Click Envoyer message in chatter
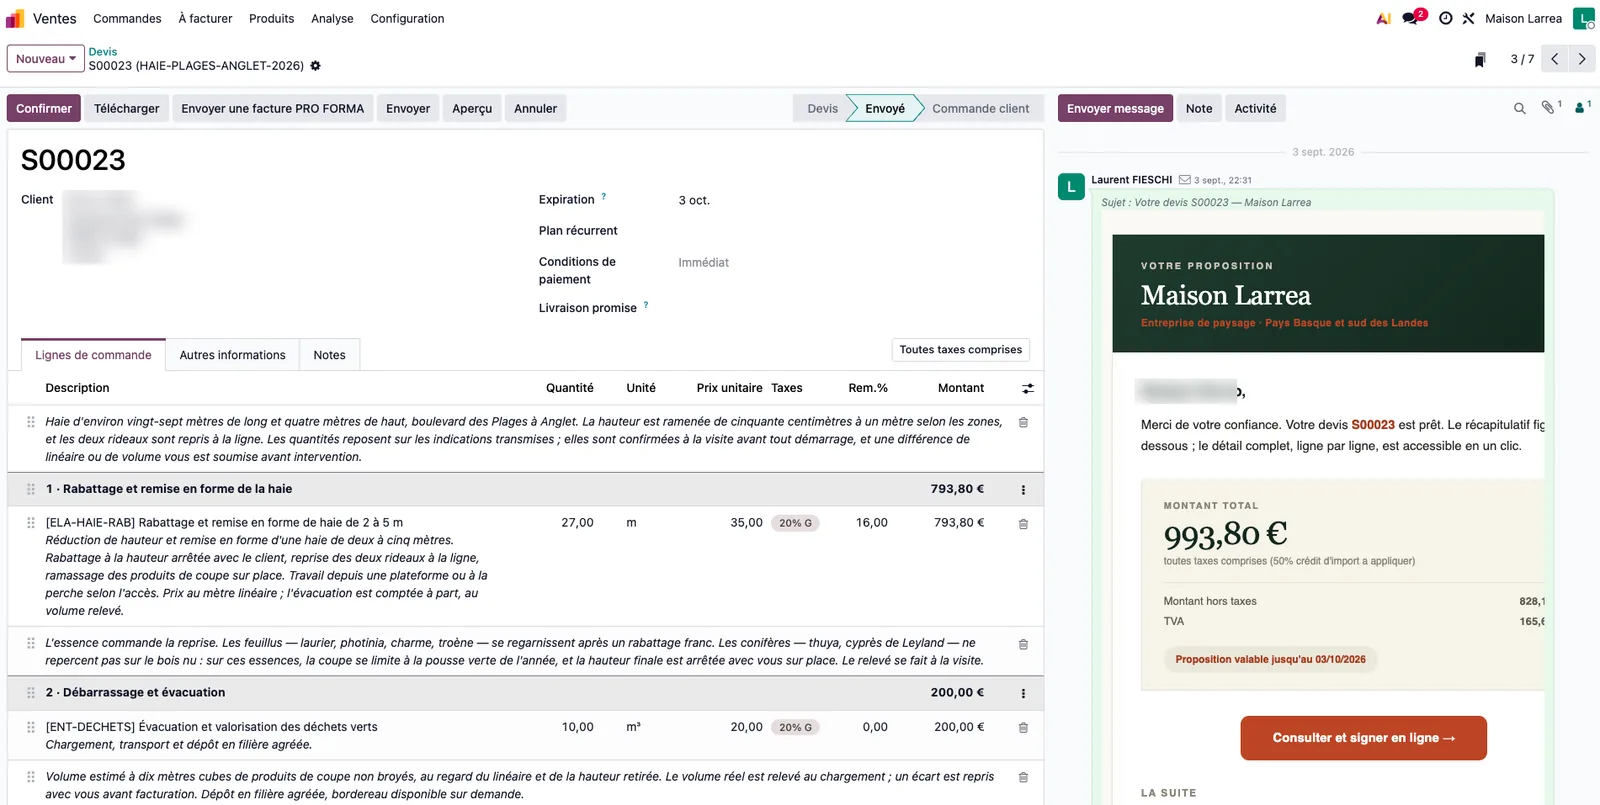The height and width of the screenshot is (805, 1600). click(x=1115, y=108)
